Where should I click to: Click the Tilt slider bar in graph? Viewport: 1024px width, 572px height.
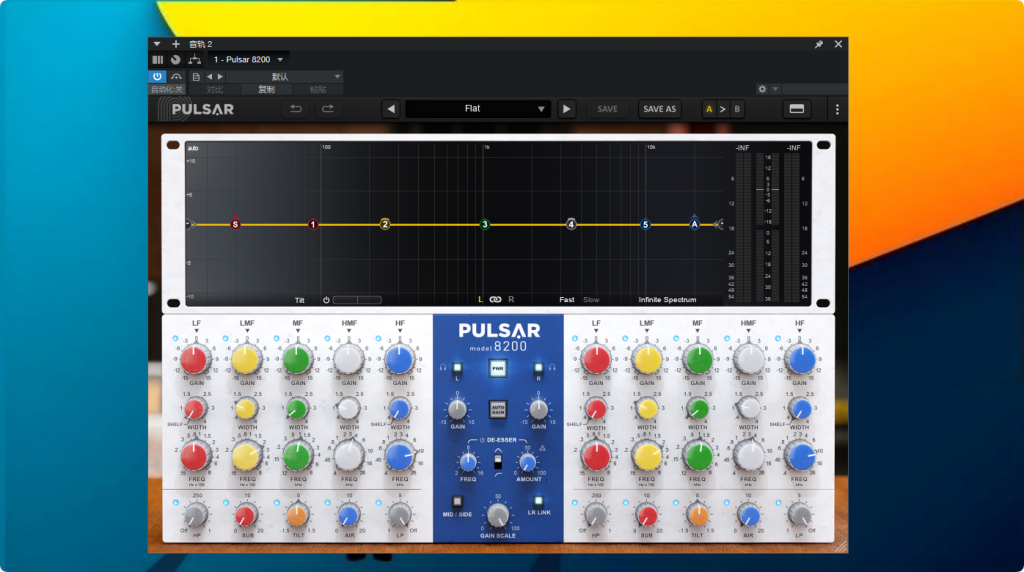357,300
